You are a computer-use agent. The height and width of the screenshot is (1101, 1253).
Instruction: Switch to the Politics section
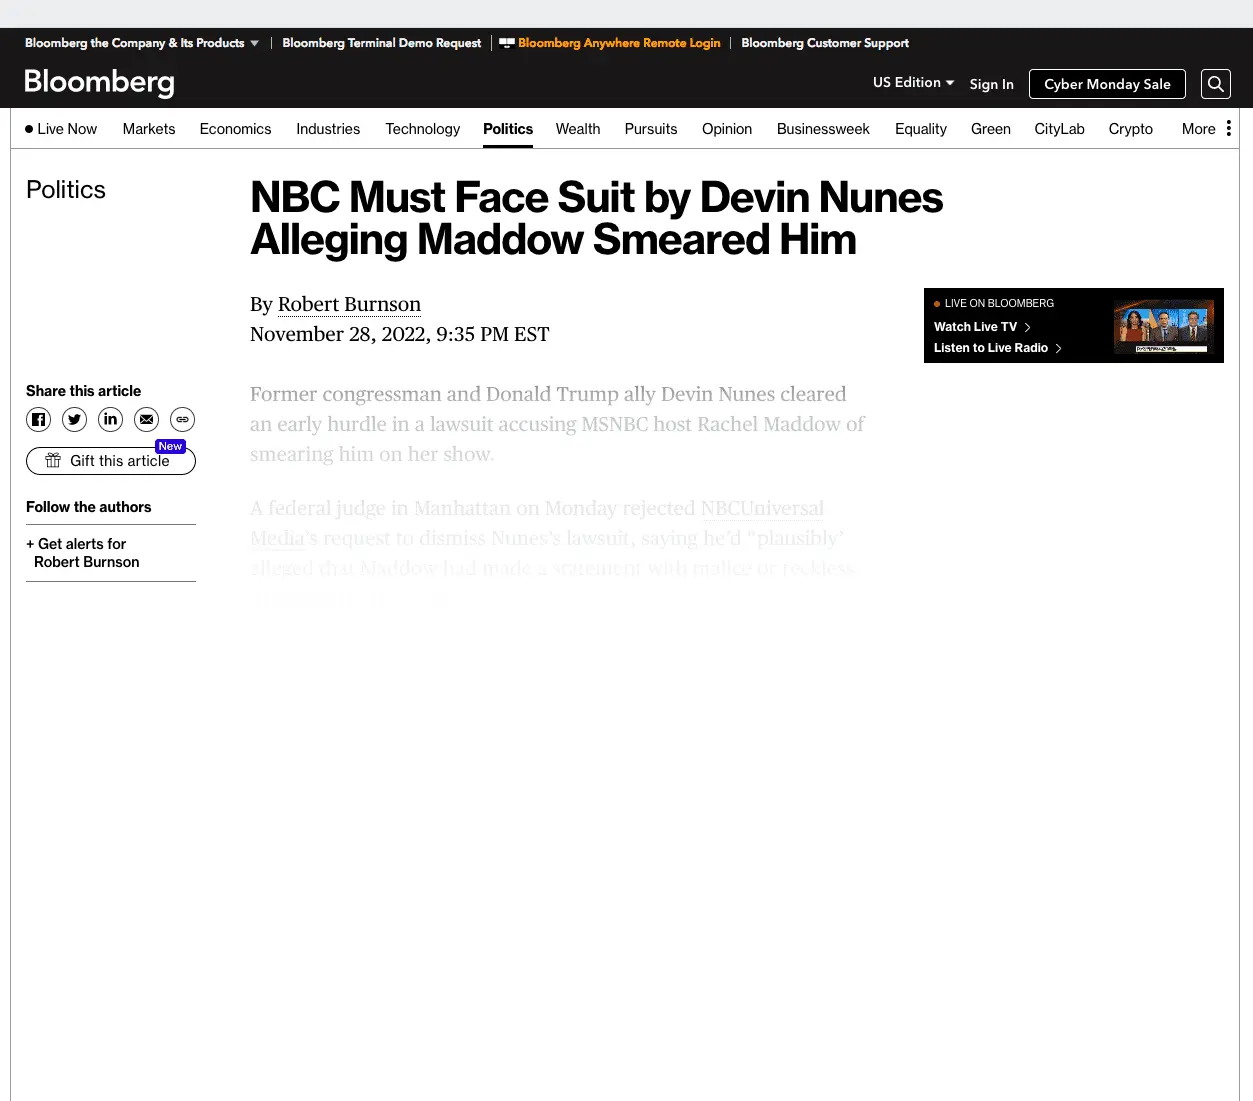point(508,129)
